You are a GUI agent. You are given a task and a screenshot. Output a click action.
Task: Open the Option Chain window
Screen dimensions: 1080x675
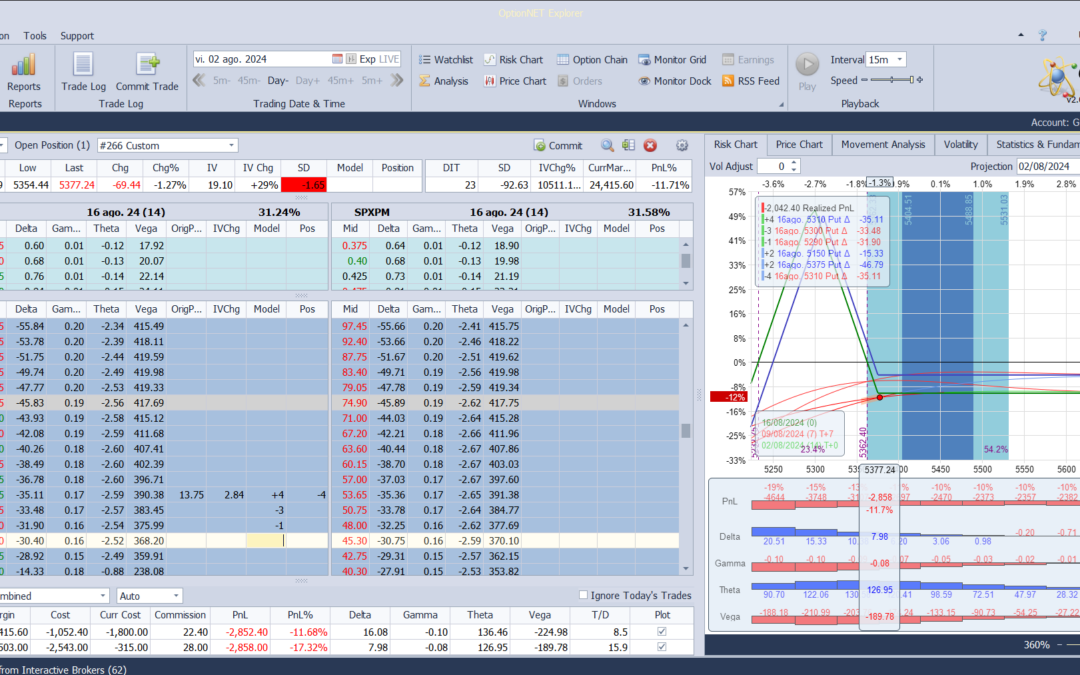click(x=592, y=60)
